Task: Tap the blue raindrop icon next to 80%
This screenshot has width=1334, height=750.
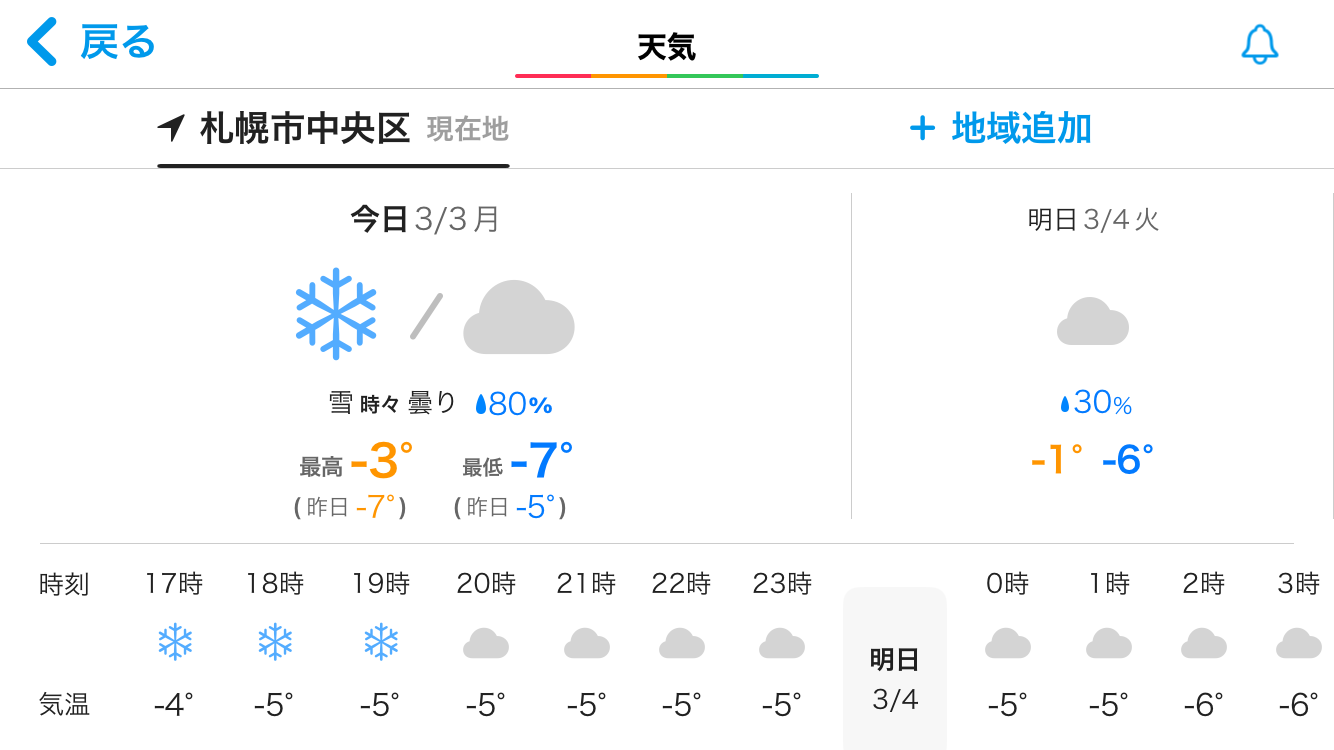Action: [x=481, y=404]
